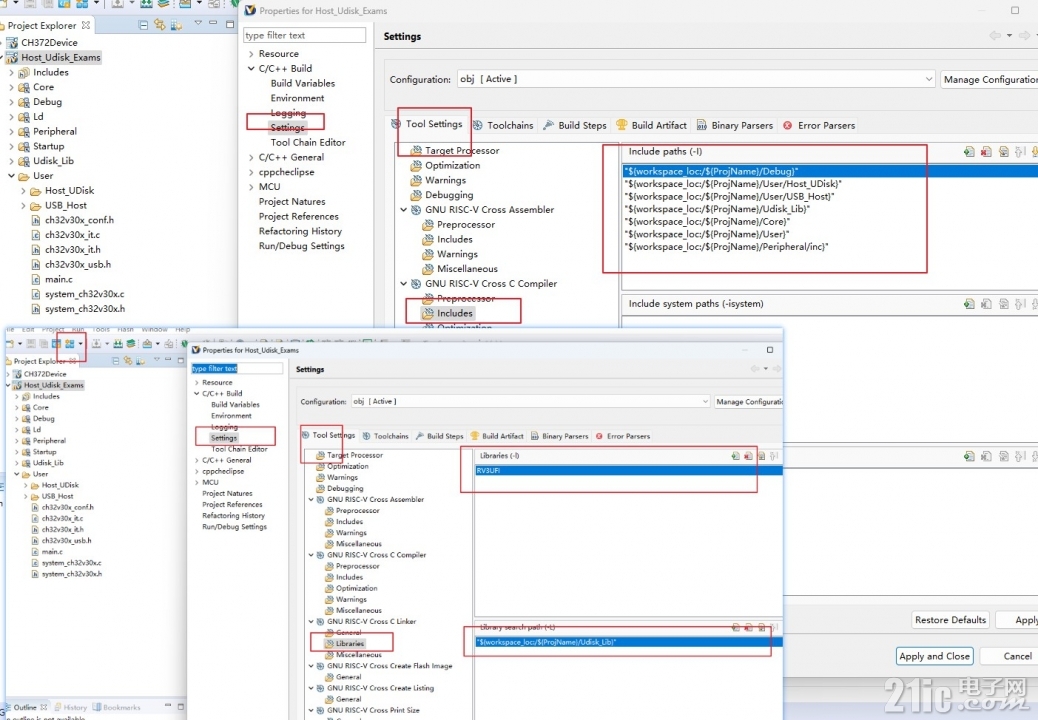The height and width of the screenshot is (720, 1038).
Task: Click the delete icon for Include paths (-I)
Action: (986, 152)
